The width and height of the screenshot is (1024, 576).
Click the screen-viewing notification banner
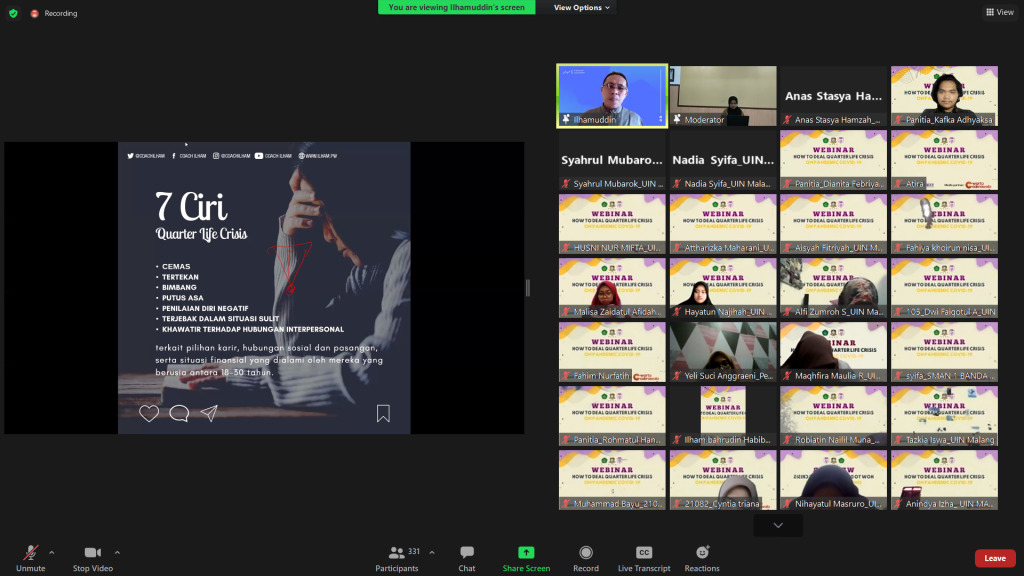(x=456, y=7)
